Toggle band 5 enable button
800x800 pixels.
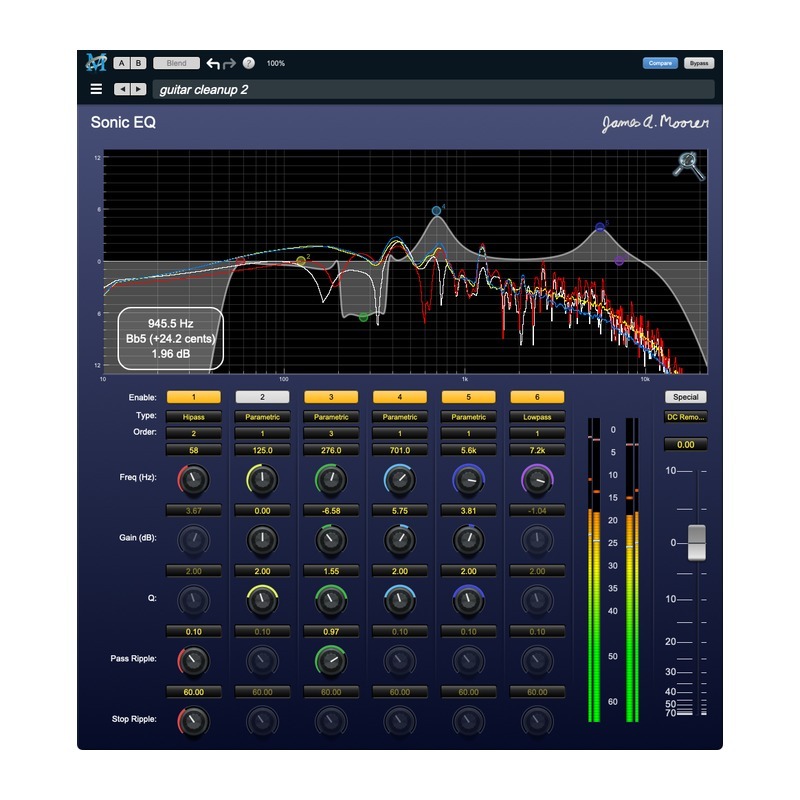468,397
